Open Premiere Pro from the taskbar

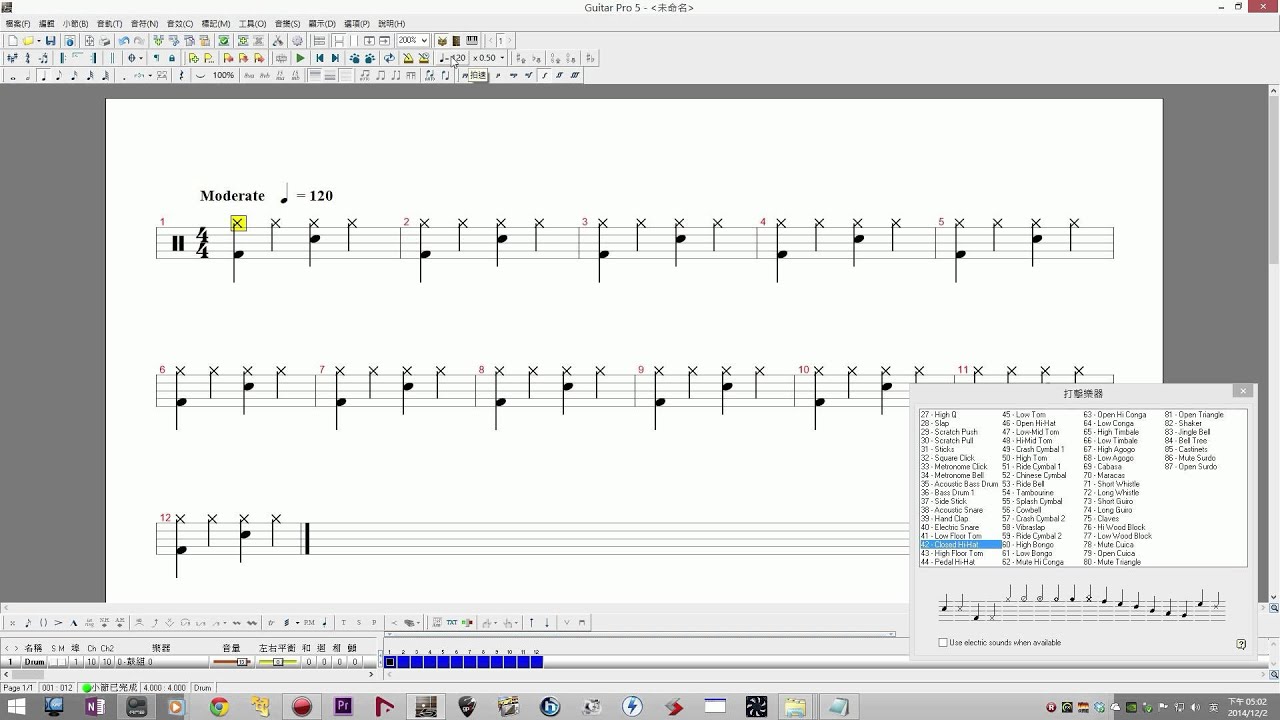coord(343,707)
